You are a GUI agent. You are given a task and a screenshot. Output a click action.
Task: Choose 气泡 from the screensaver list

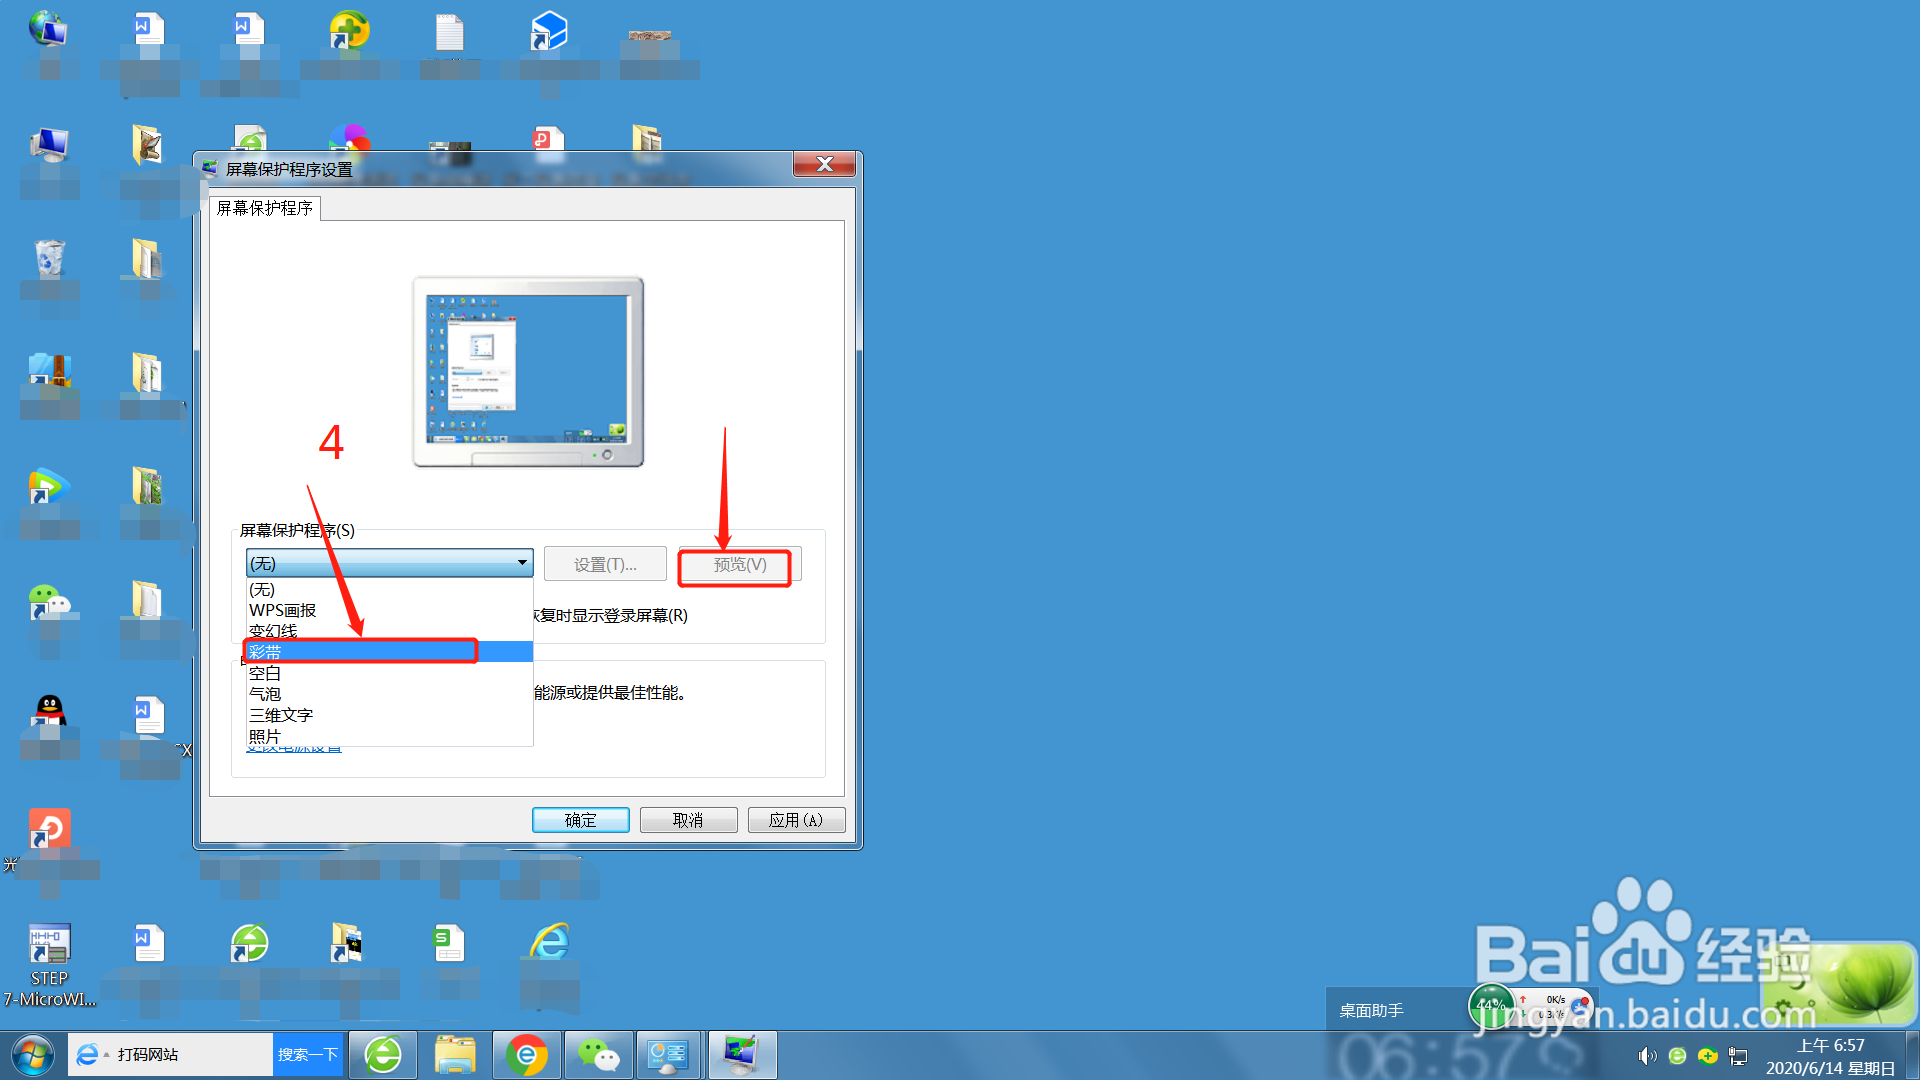(x=265, y=694)
